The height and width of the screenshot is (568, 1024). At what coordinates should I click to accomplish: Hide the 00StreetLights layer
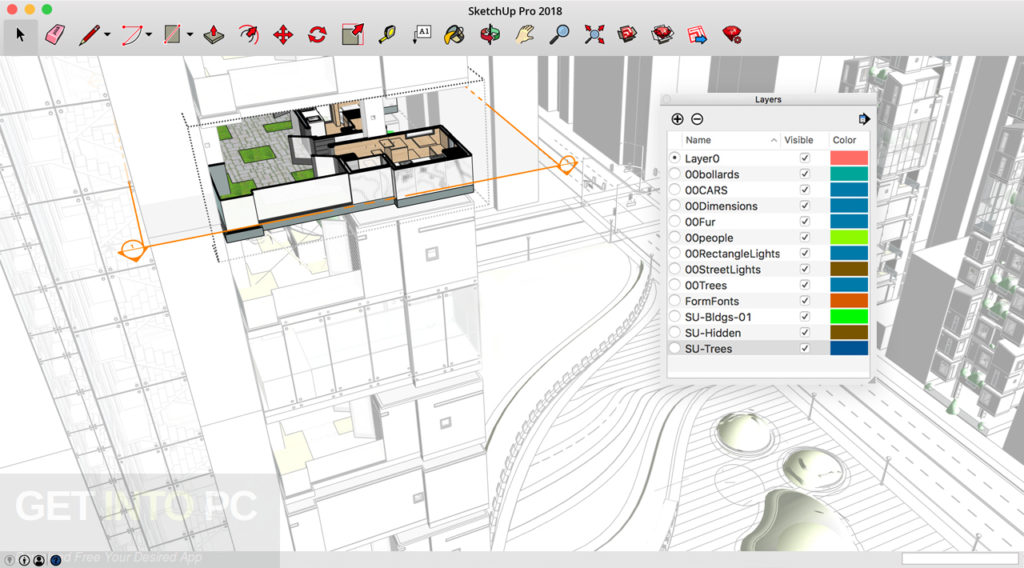coord(805,269)
